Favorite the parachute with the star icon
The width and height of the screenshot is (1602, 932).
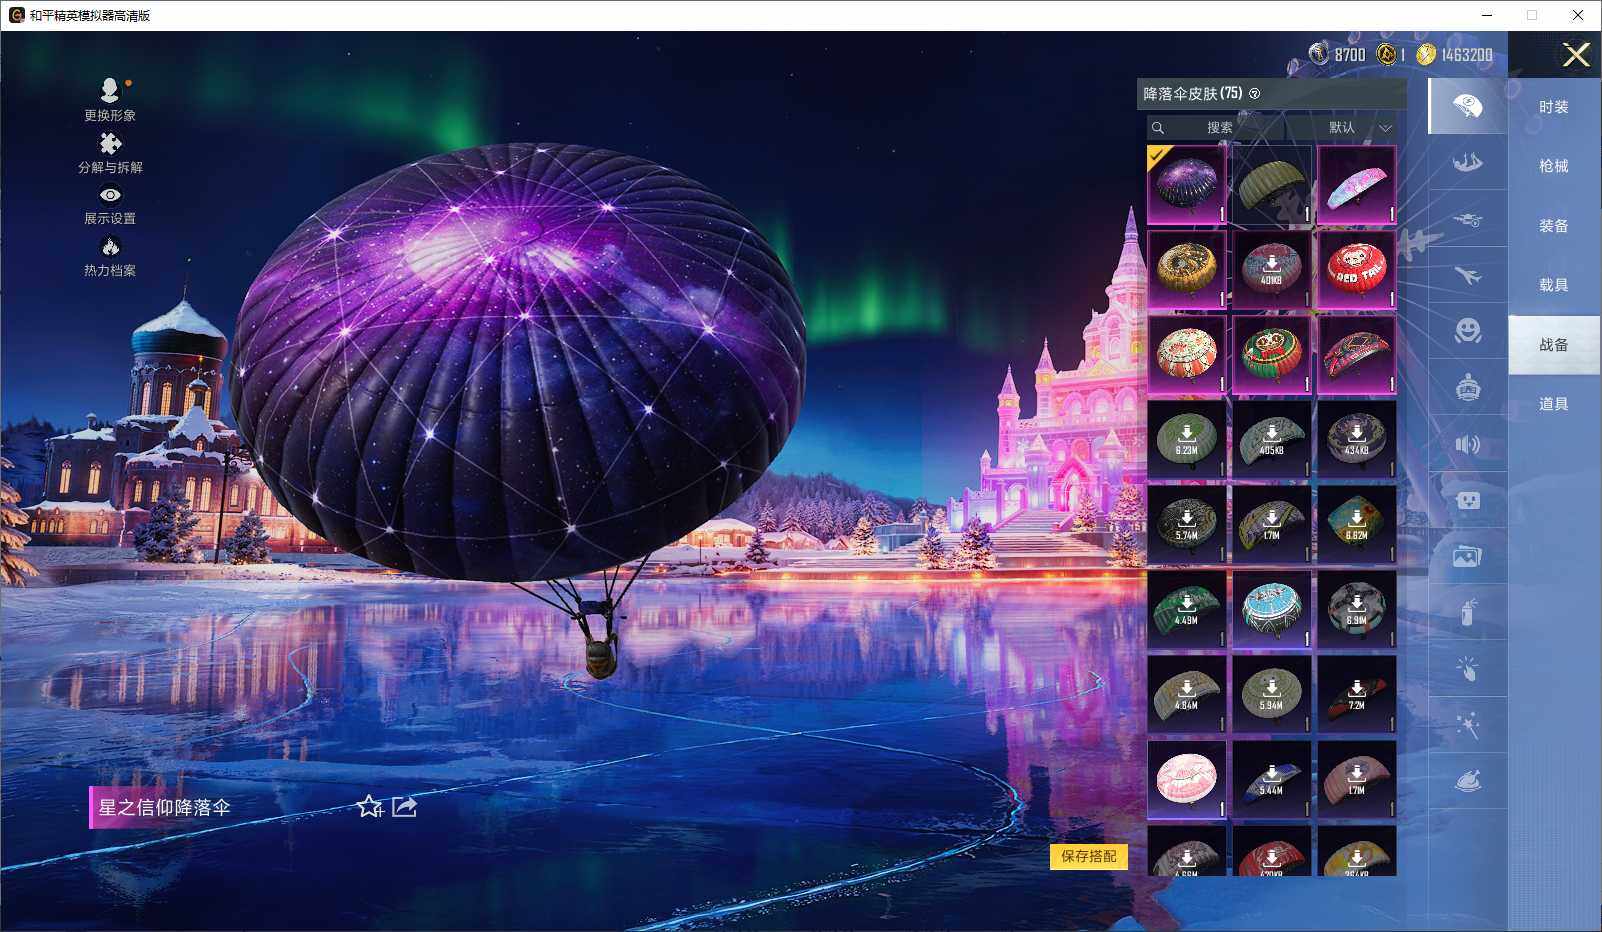pos(369,806)
